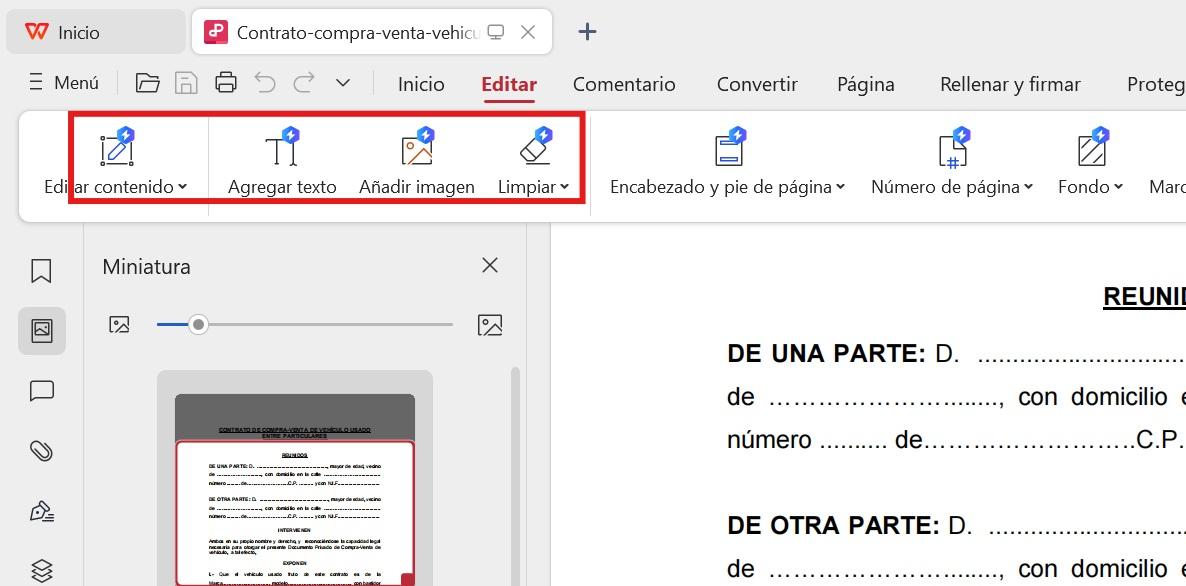Click the undo arrow icon
1186x586 pixels.
click(x=264, y=83)
